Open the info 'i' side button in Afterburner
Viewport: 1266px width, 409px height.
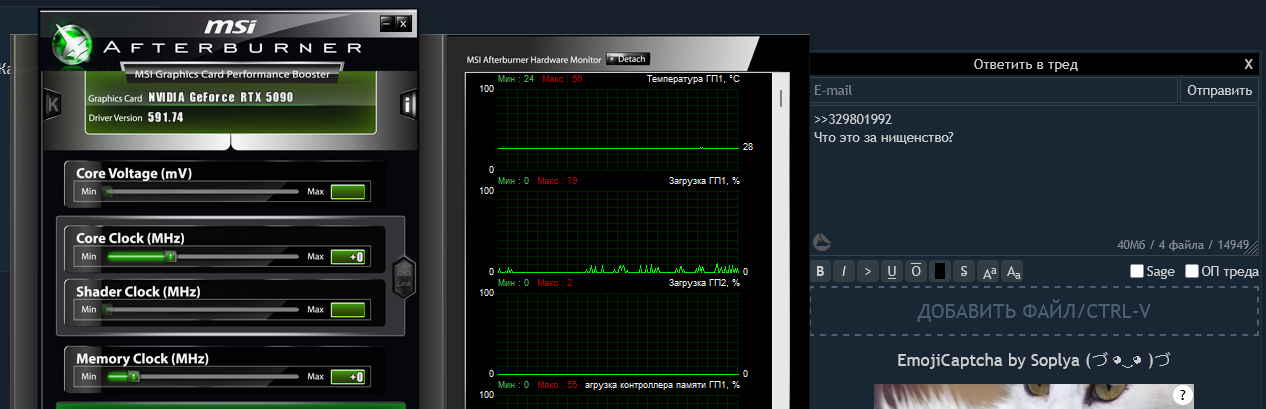408,104
